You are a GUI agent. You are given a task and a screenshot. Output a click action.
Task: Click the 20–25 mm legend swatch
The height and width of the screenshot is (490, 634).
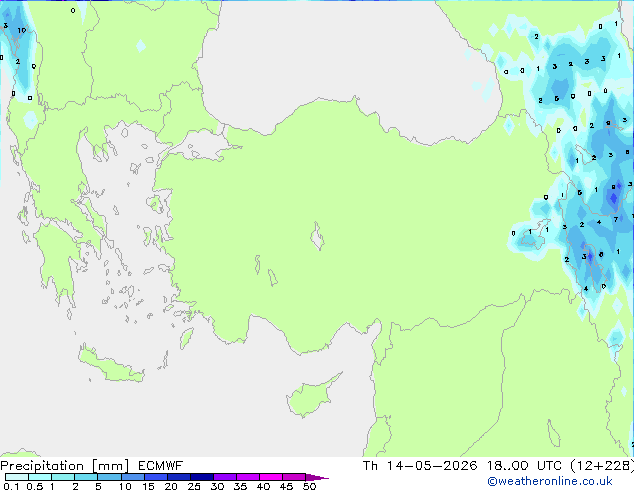point(179,477)
